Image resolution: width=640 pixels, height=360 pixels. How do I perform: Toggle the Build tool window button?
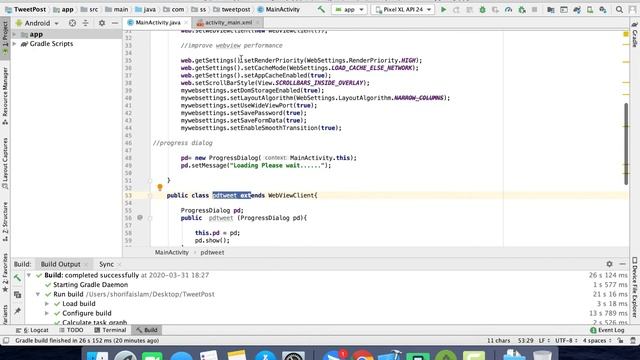pyautogui.click(x=147, y=330)
